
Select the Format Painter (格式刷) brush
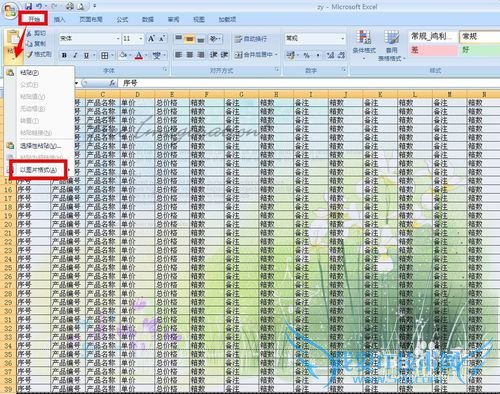point(39,54)
